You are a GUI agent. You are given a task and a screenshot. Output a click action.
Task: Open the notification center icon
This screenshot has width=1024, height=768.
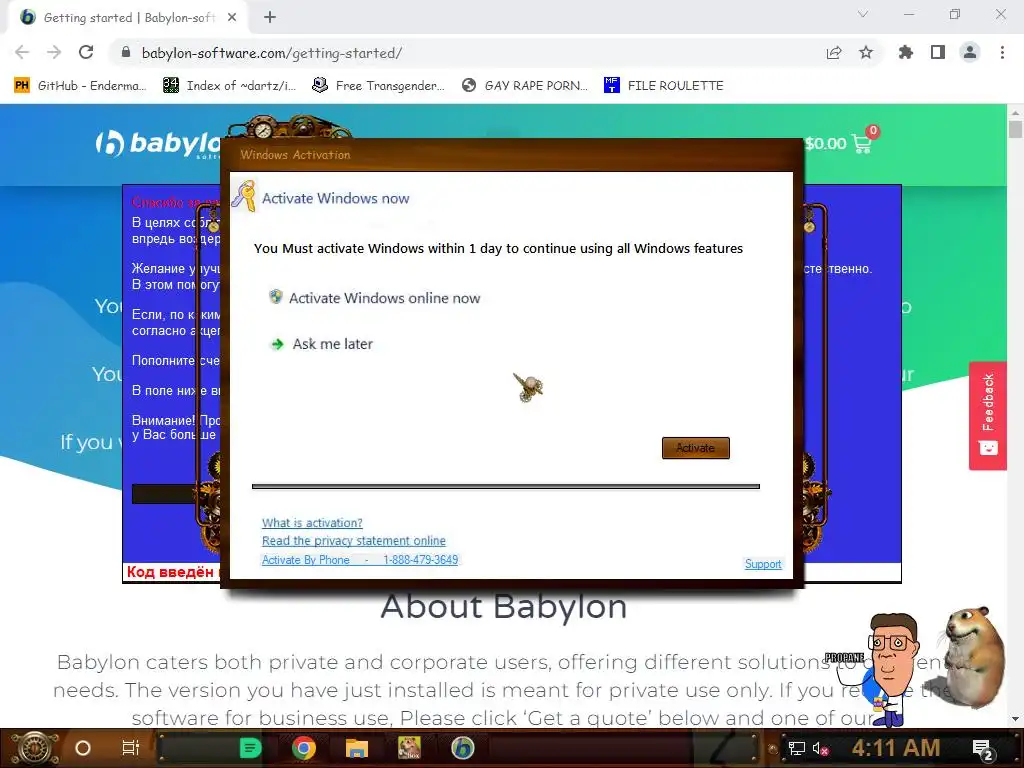tap(983, 749)
